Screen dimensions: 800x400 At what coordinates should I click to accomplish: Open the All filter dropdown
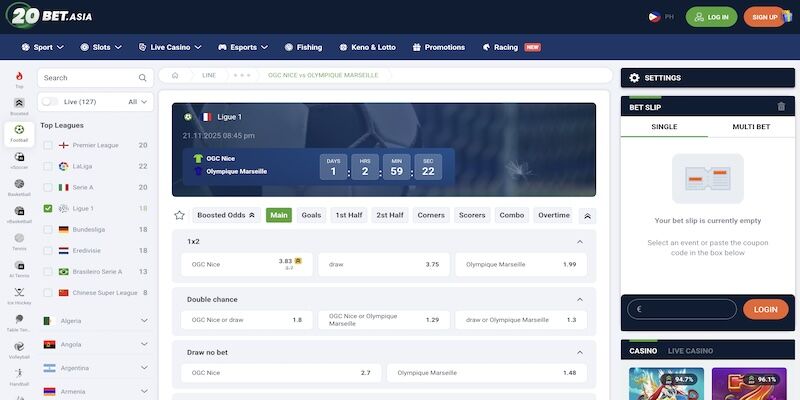click(x=138, y=102)
